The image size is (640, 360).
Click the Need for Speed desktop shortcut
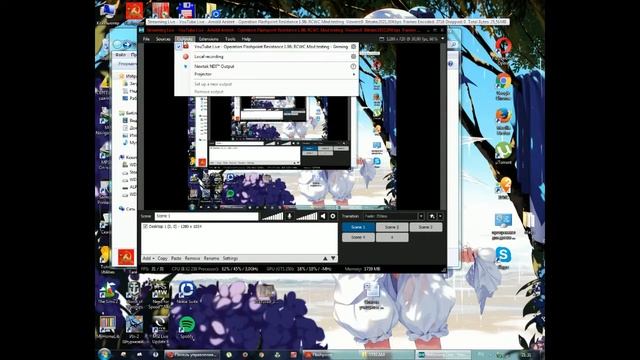click(160, 295)
